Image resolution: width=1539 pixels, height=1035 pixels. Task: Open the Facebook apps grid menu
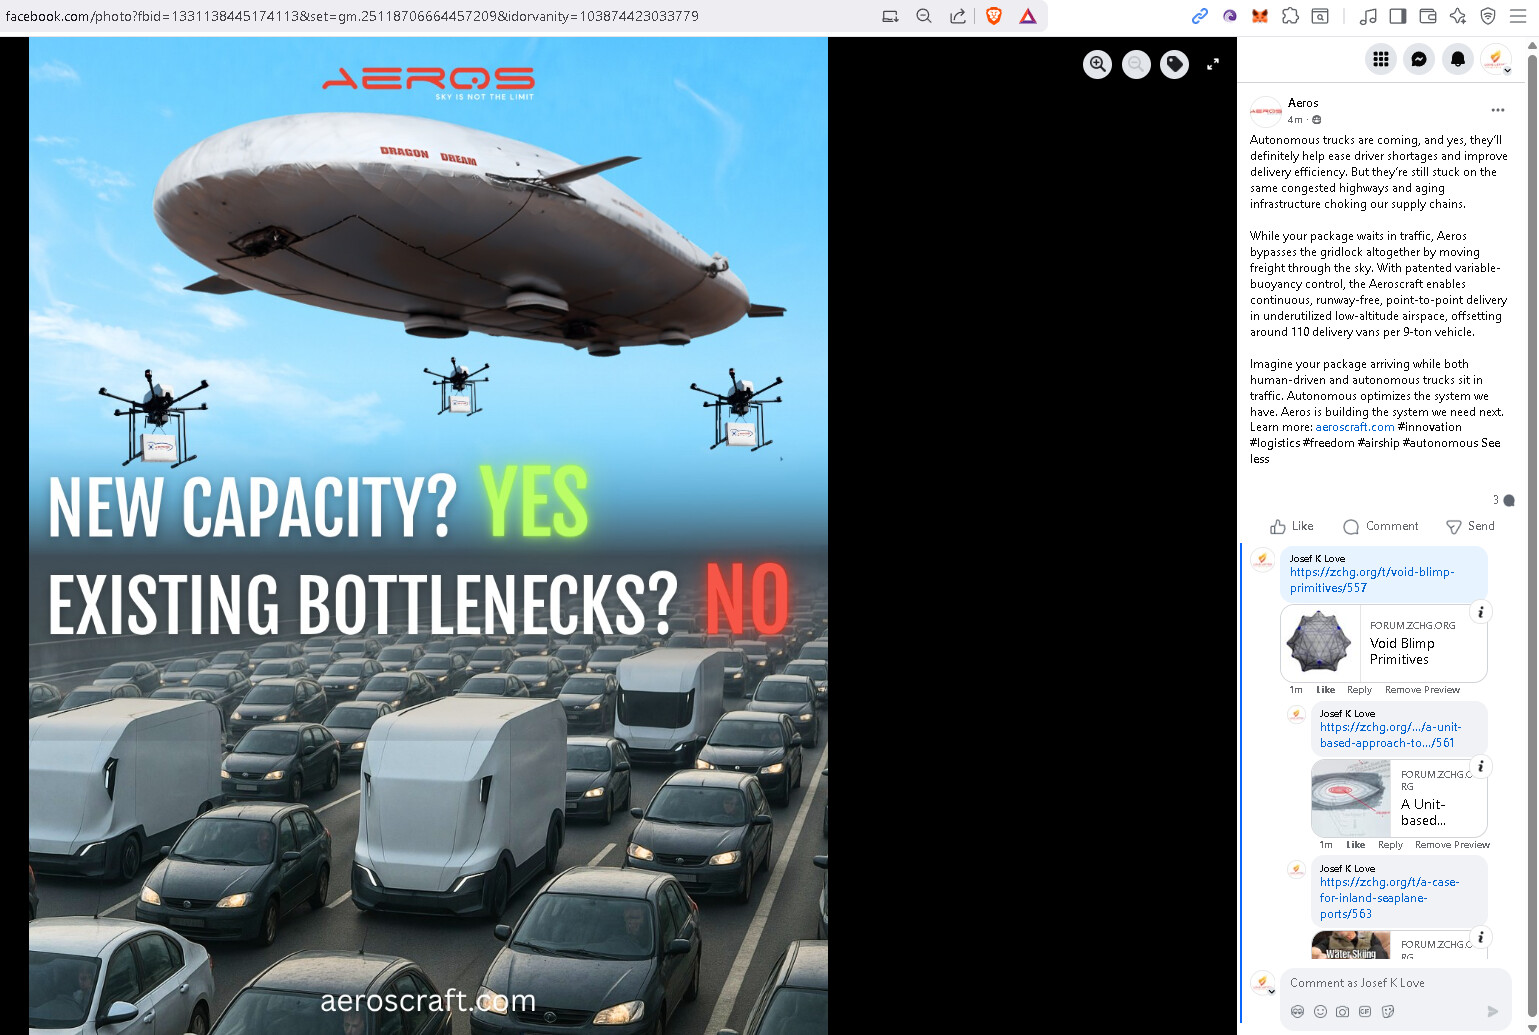(x=1380, y=59)
